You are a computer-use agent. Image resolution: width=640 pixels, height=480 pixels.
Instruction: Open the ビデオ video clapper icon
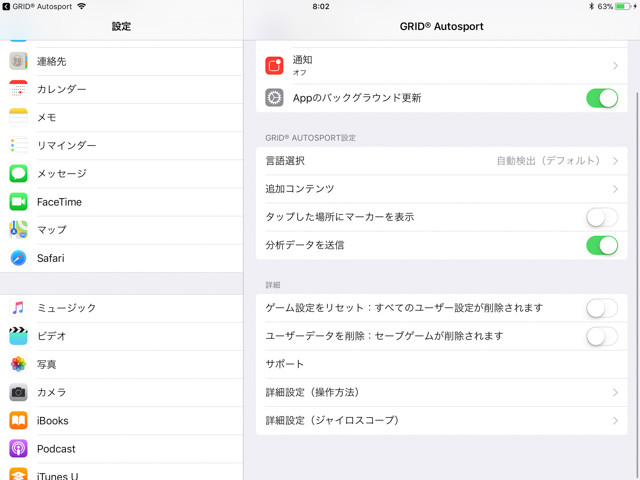(x=18, y=336)
